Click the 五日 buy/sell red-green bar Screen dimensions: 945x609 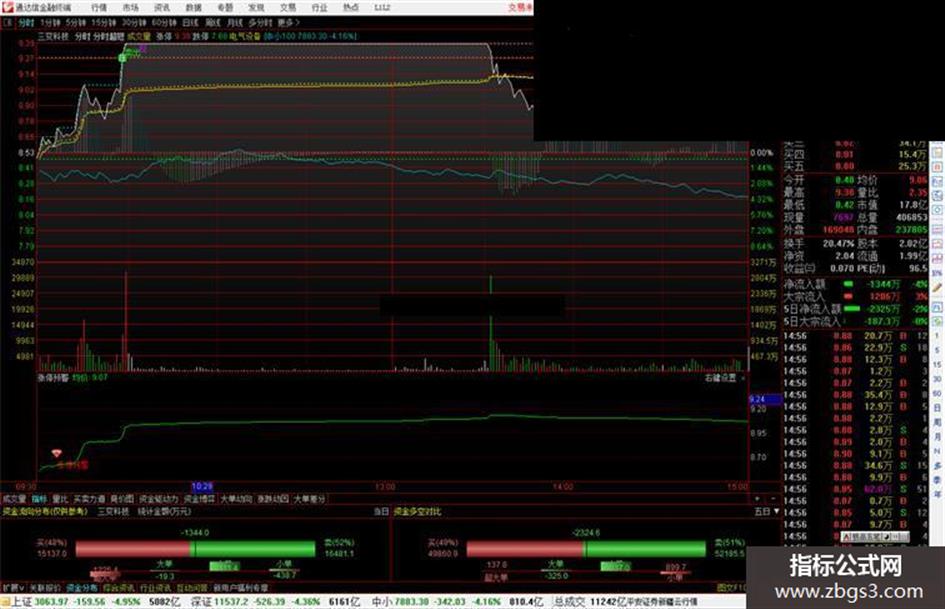point(586,548)
